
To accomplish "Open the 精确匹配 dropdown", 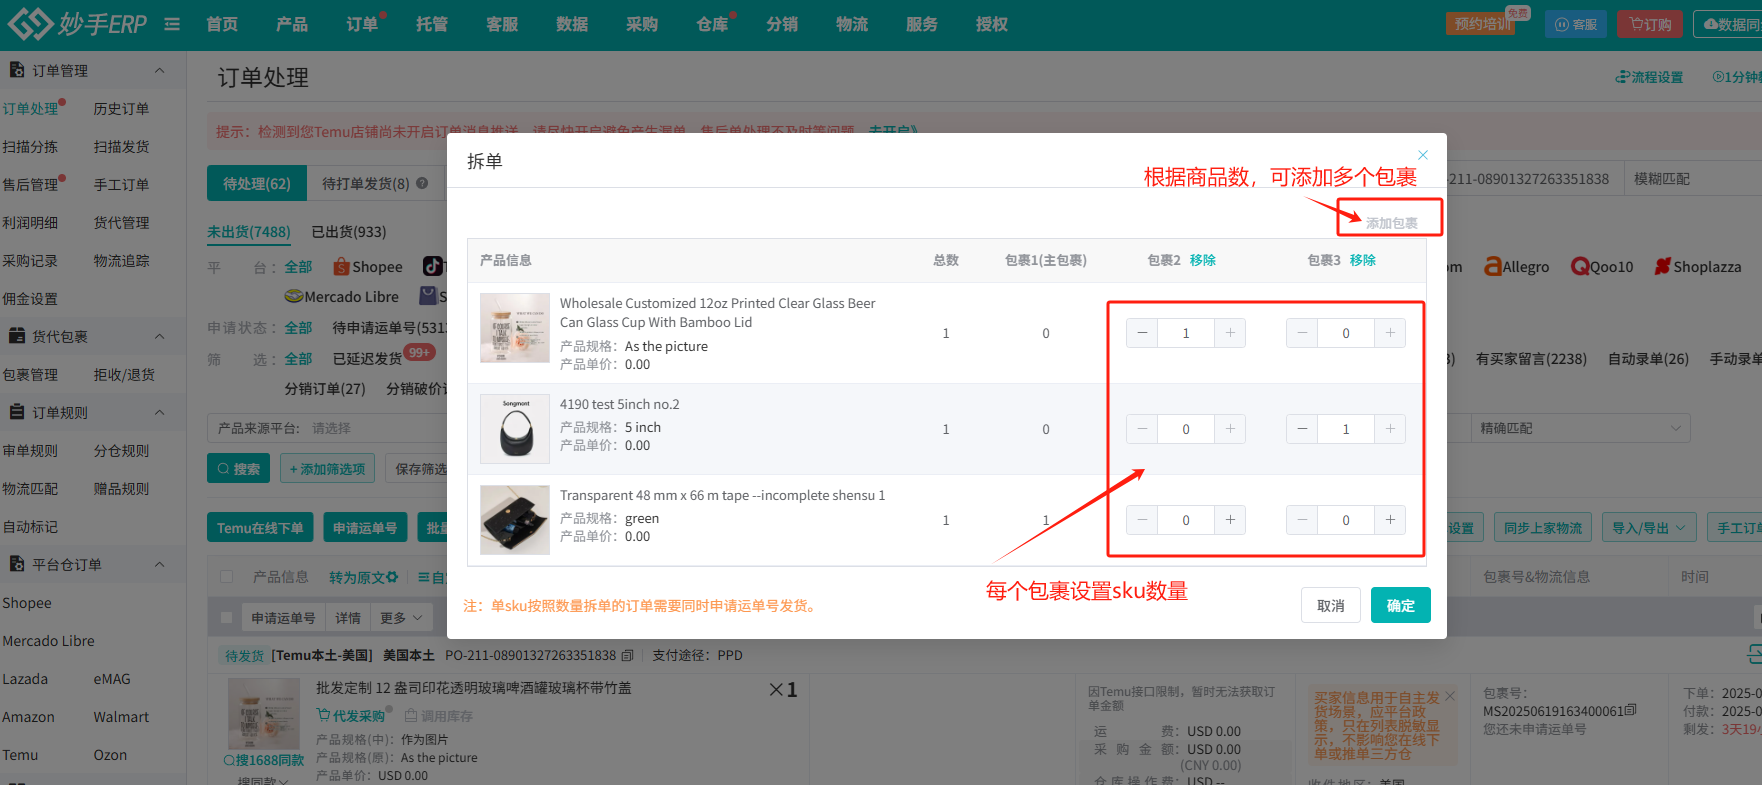I will (1581, 428).
